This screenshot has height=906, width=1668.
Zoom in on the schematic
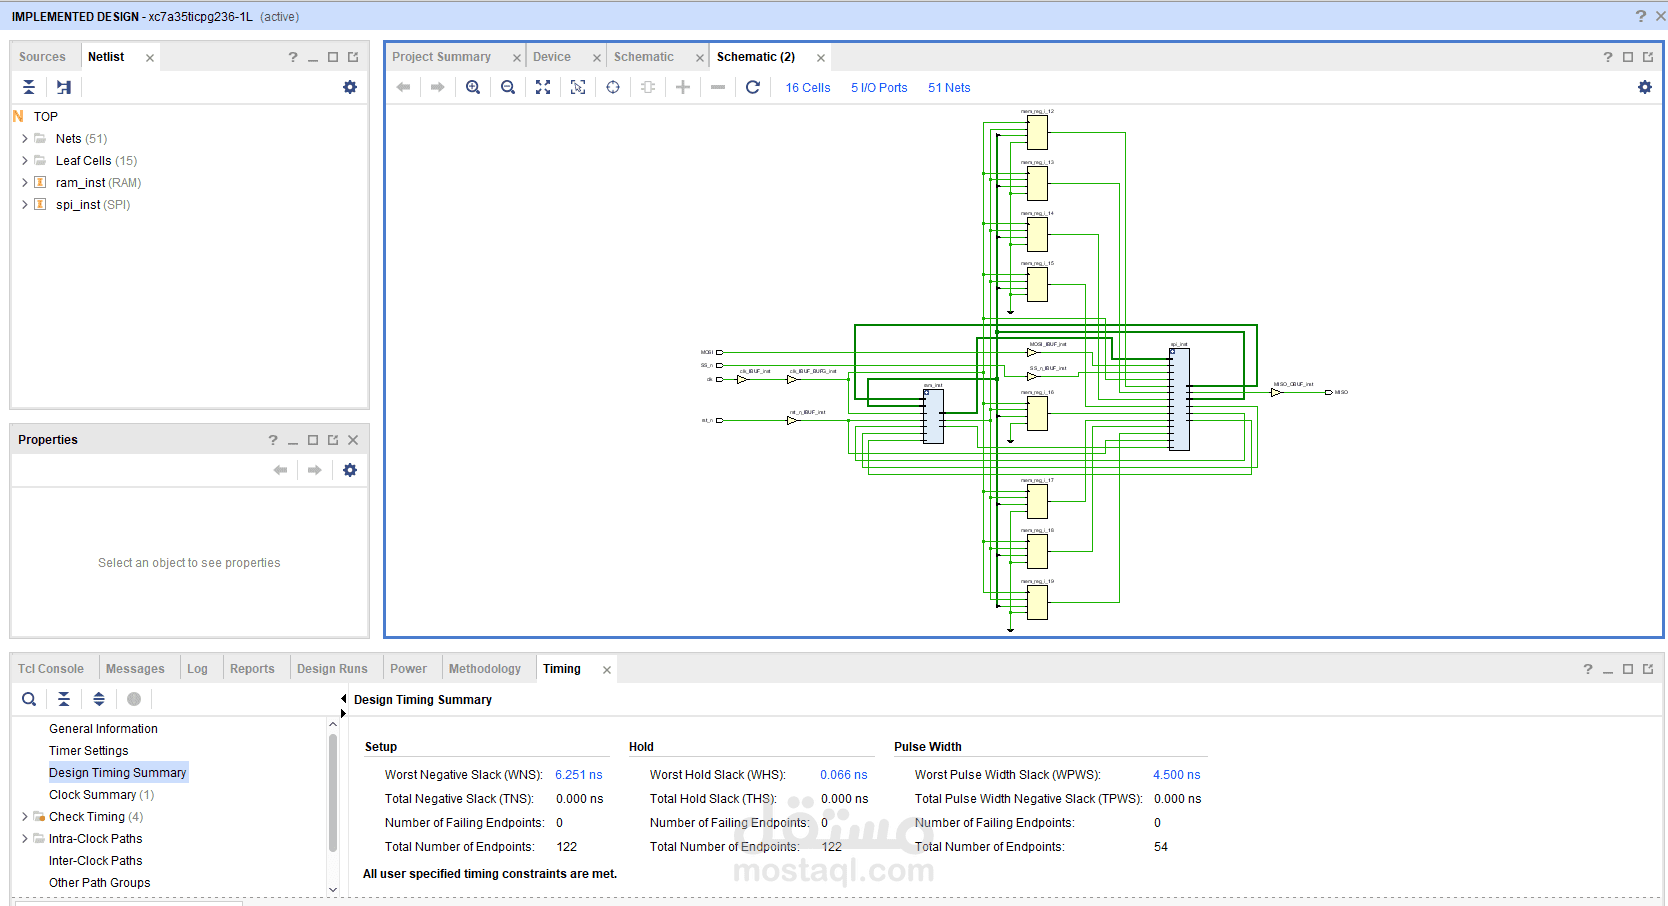(x=473, y=87)
